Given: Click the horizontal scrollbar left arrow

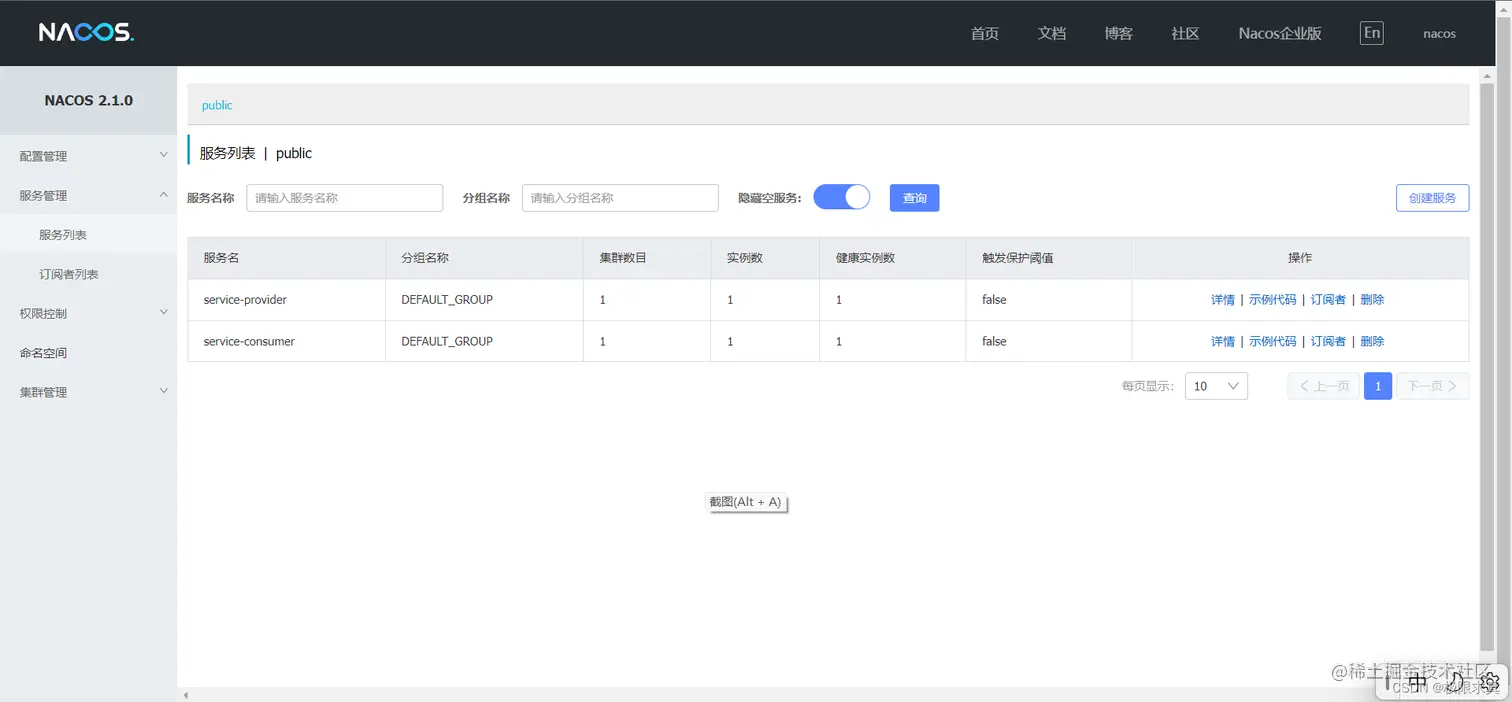Looking at the screenshot, I should [184, 694].
